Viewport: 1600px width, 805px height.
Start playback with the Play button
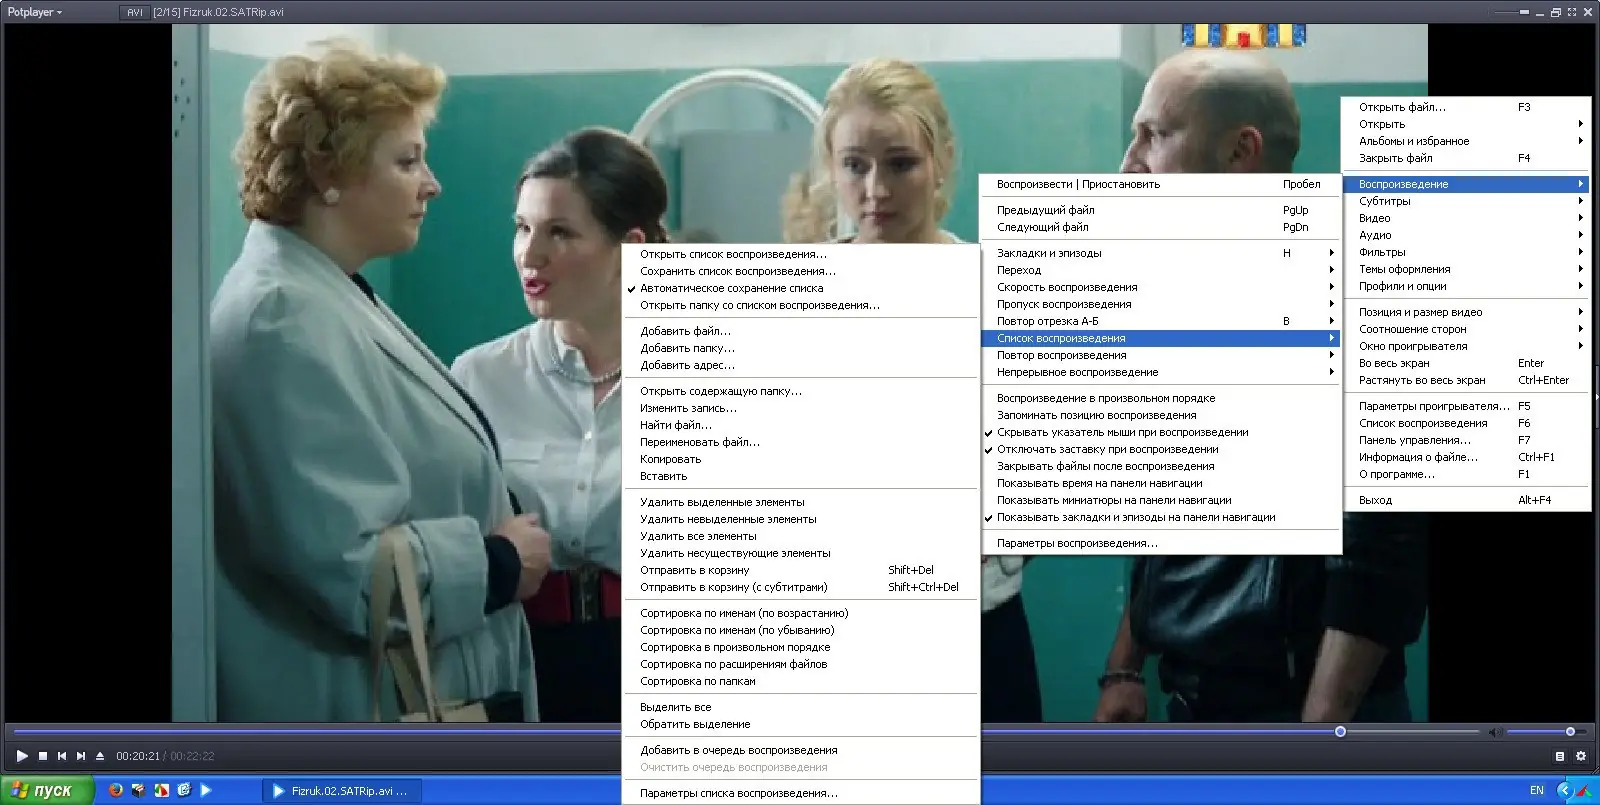(x=22, y=756)
